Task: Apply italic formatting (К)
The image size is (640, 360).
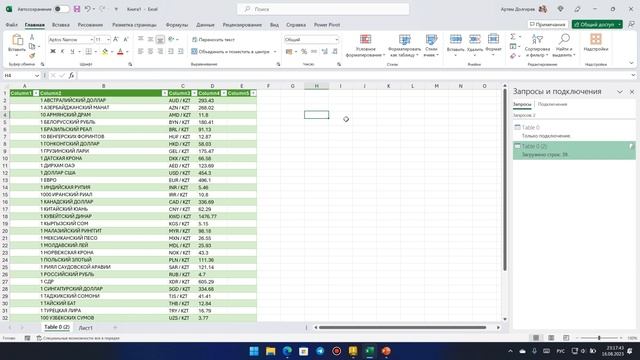Action: pos(62,52)
